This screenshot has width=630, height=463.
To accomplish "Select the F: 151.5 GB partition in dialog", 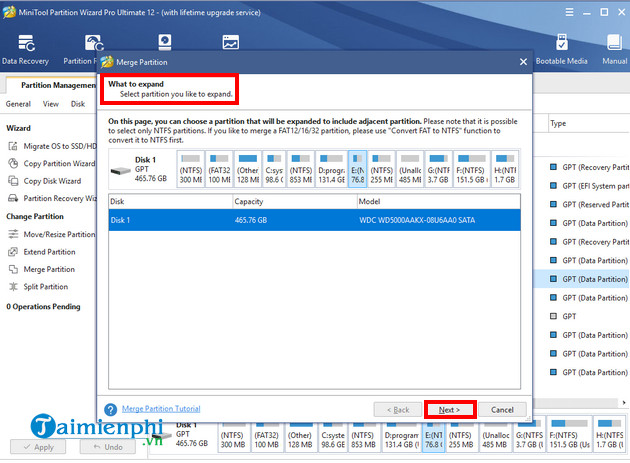I will [x=472, y=169].
